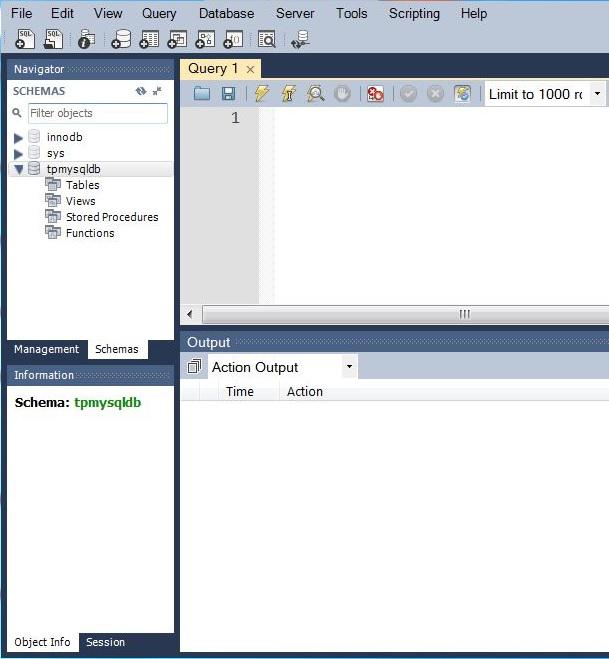Click the create new stored procedure icon
Image resolution: width=609 pixels, height=659 pixels.
click(x=205, y=39)
